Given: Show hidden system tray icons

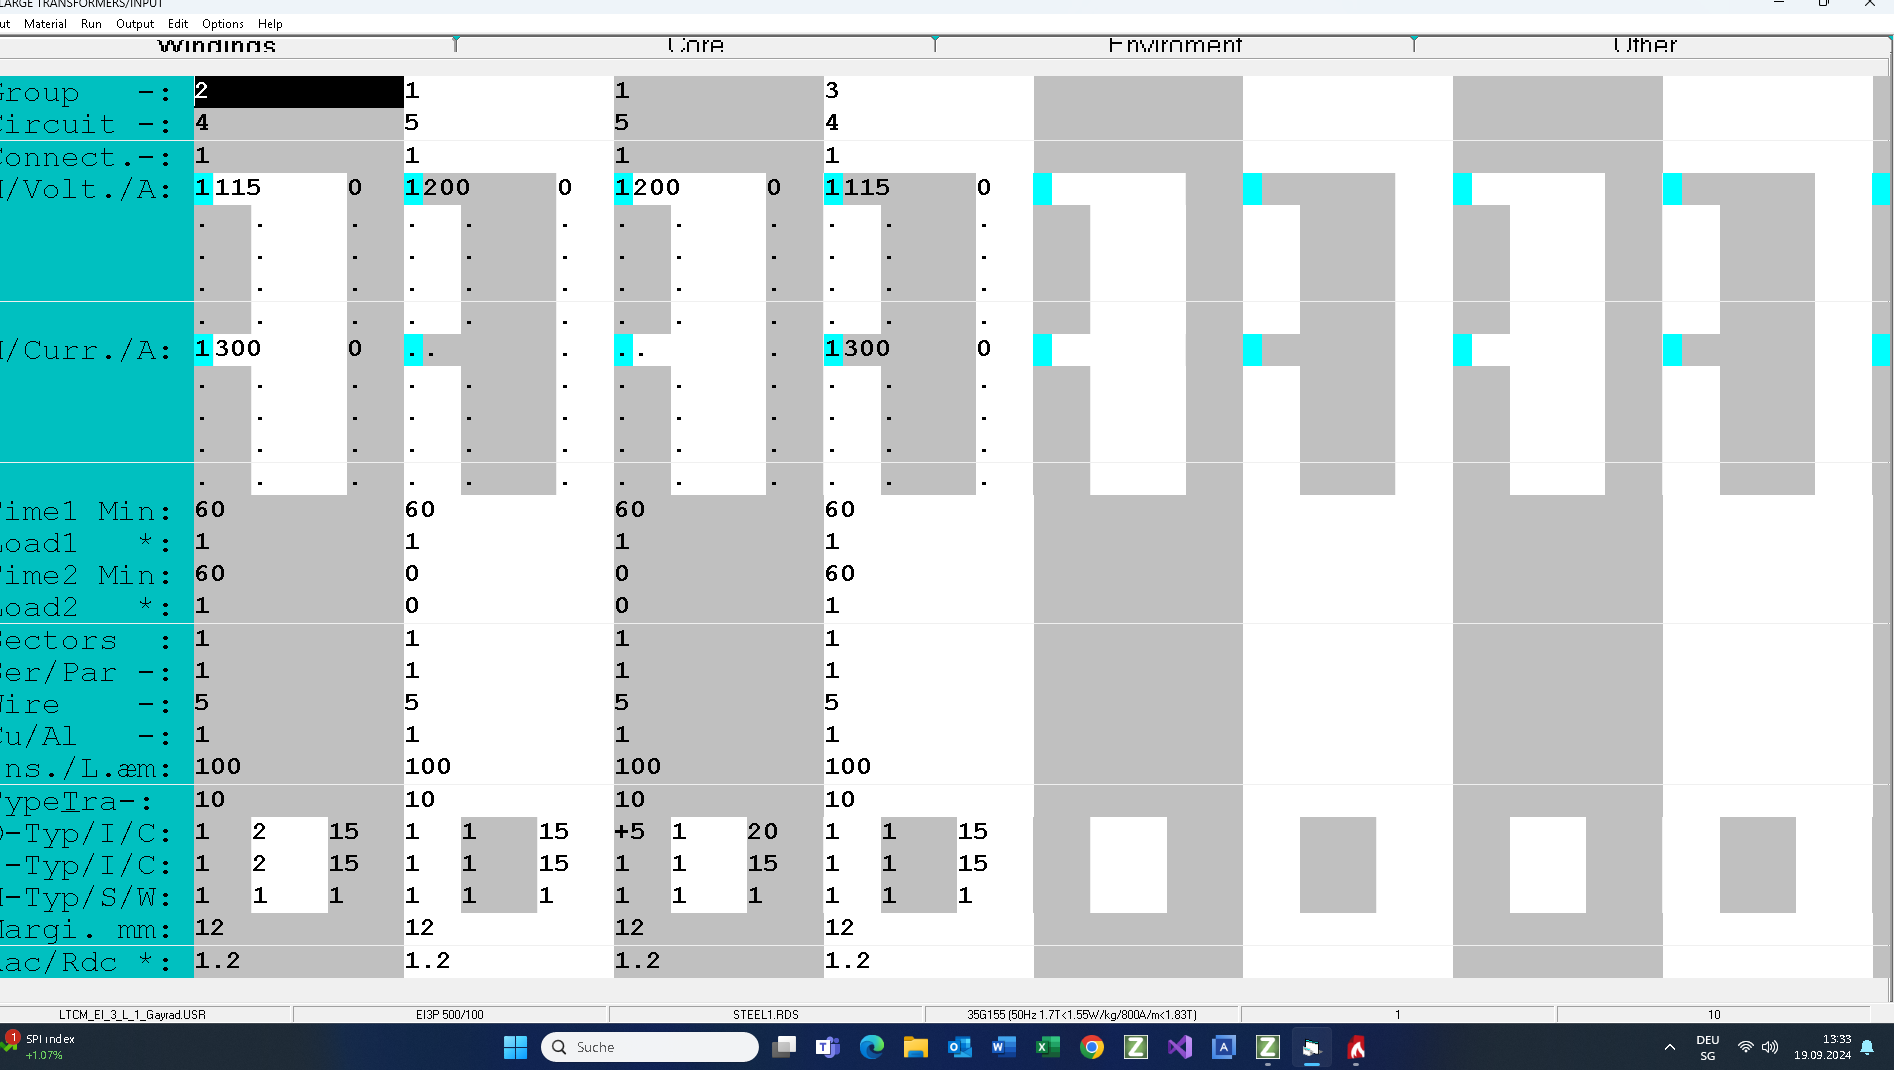Looking at the screenshot, I should pyautogui.click(x=1669, y=1047).
